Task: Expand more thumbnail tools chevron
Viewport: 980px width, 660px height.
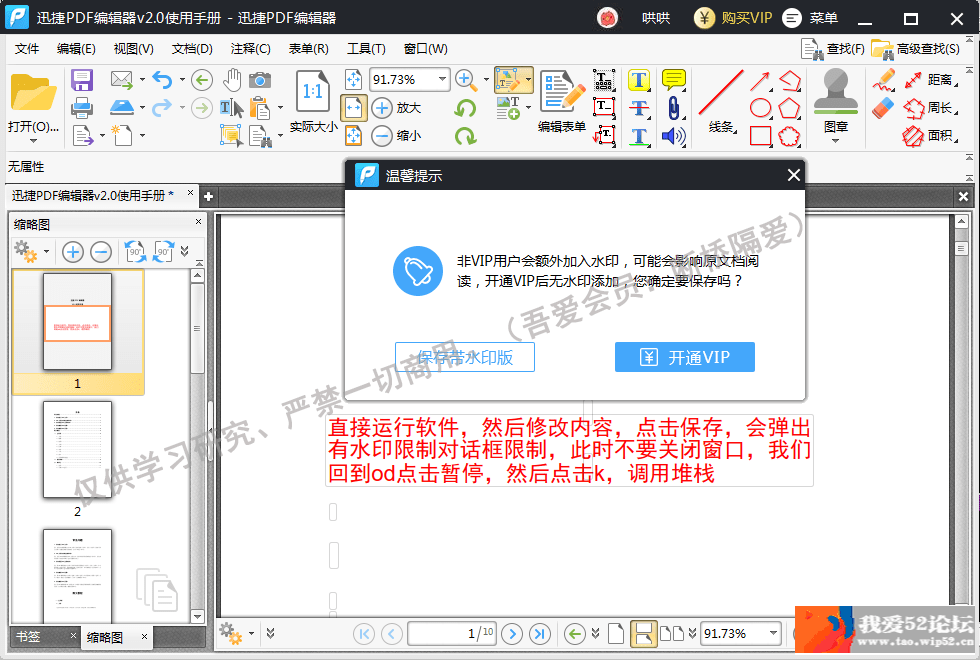Action: click(184, 251)
